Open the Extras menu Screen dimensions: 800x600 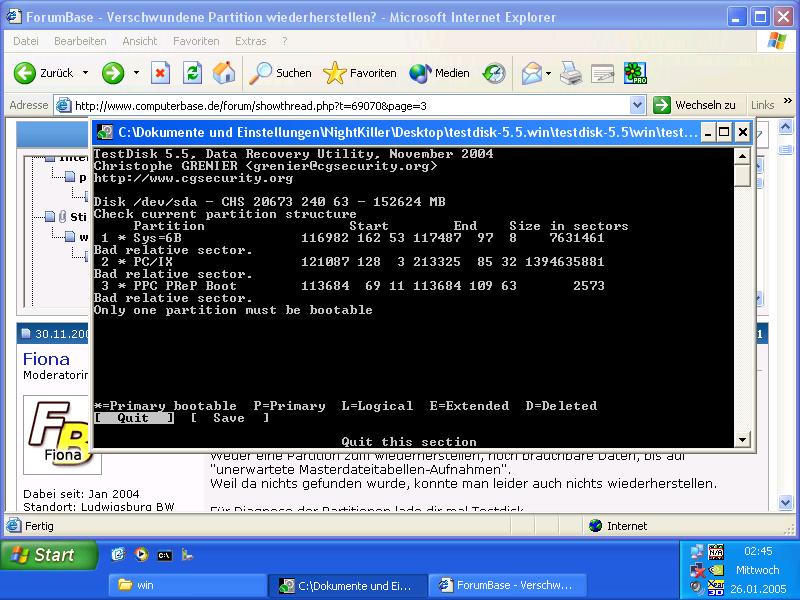pyautogui.click(x=251, y=41)
